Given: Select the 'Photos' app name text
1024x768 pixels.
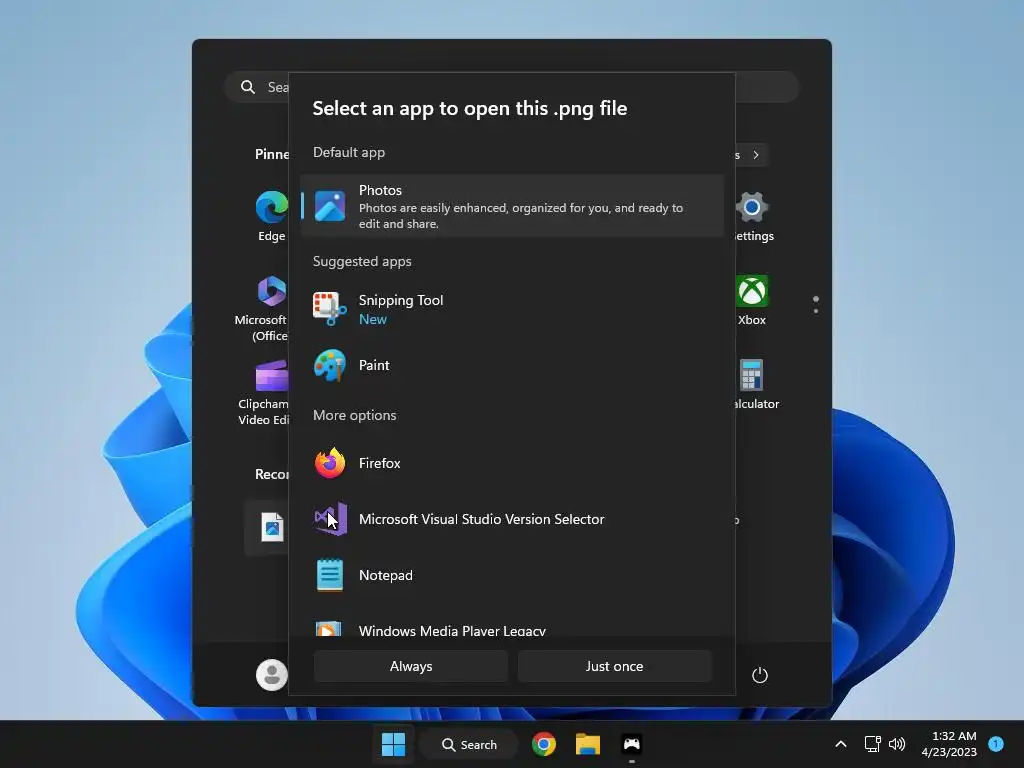Looking at the screenshot, I should (x=380, y=190).
